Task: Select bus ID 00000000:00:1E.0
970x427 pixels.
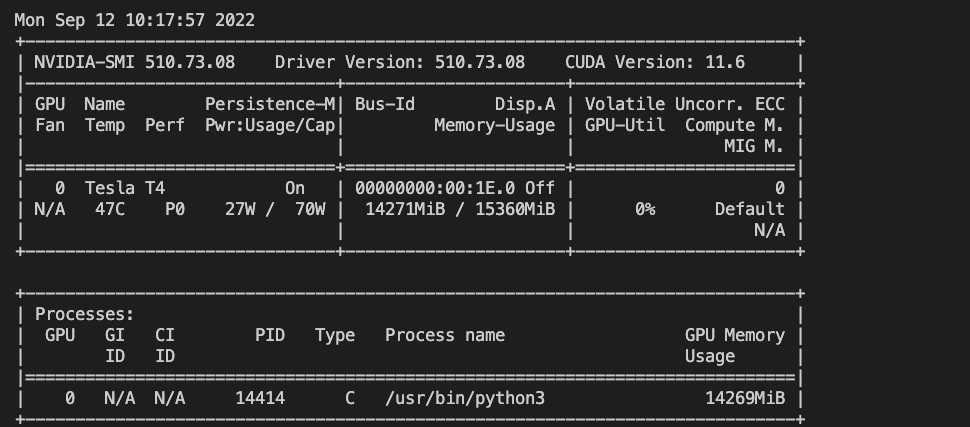Action: pyautogui.click(x=435, y=188)
